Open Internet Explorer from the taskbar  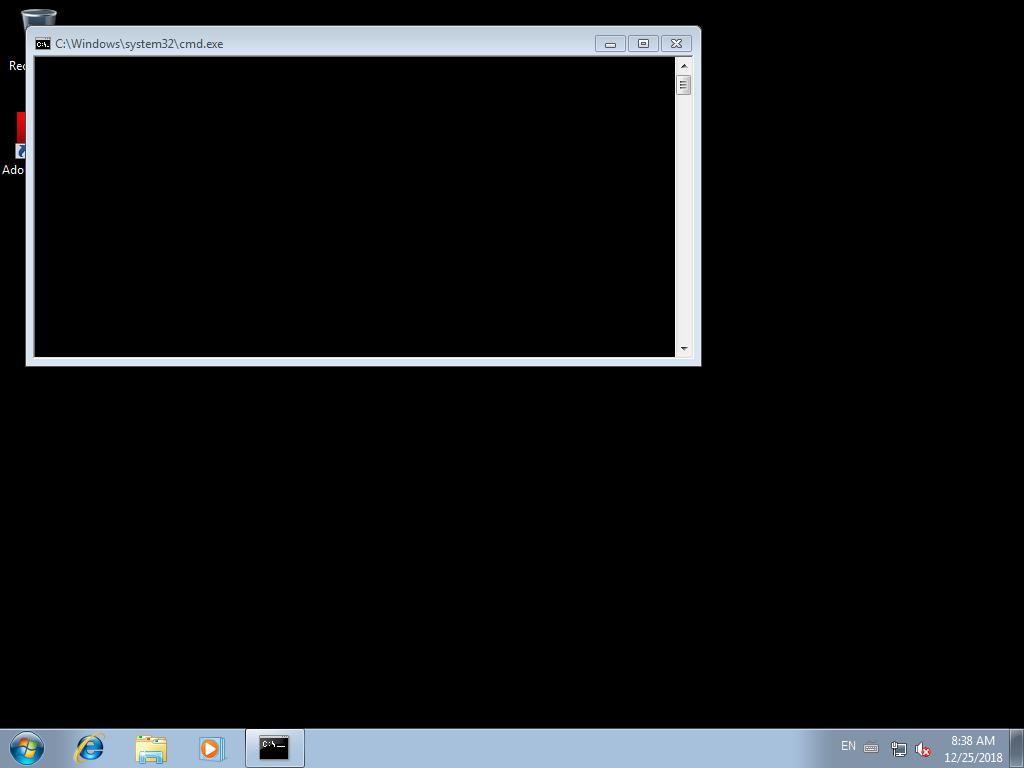(x=89, y=748)
